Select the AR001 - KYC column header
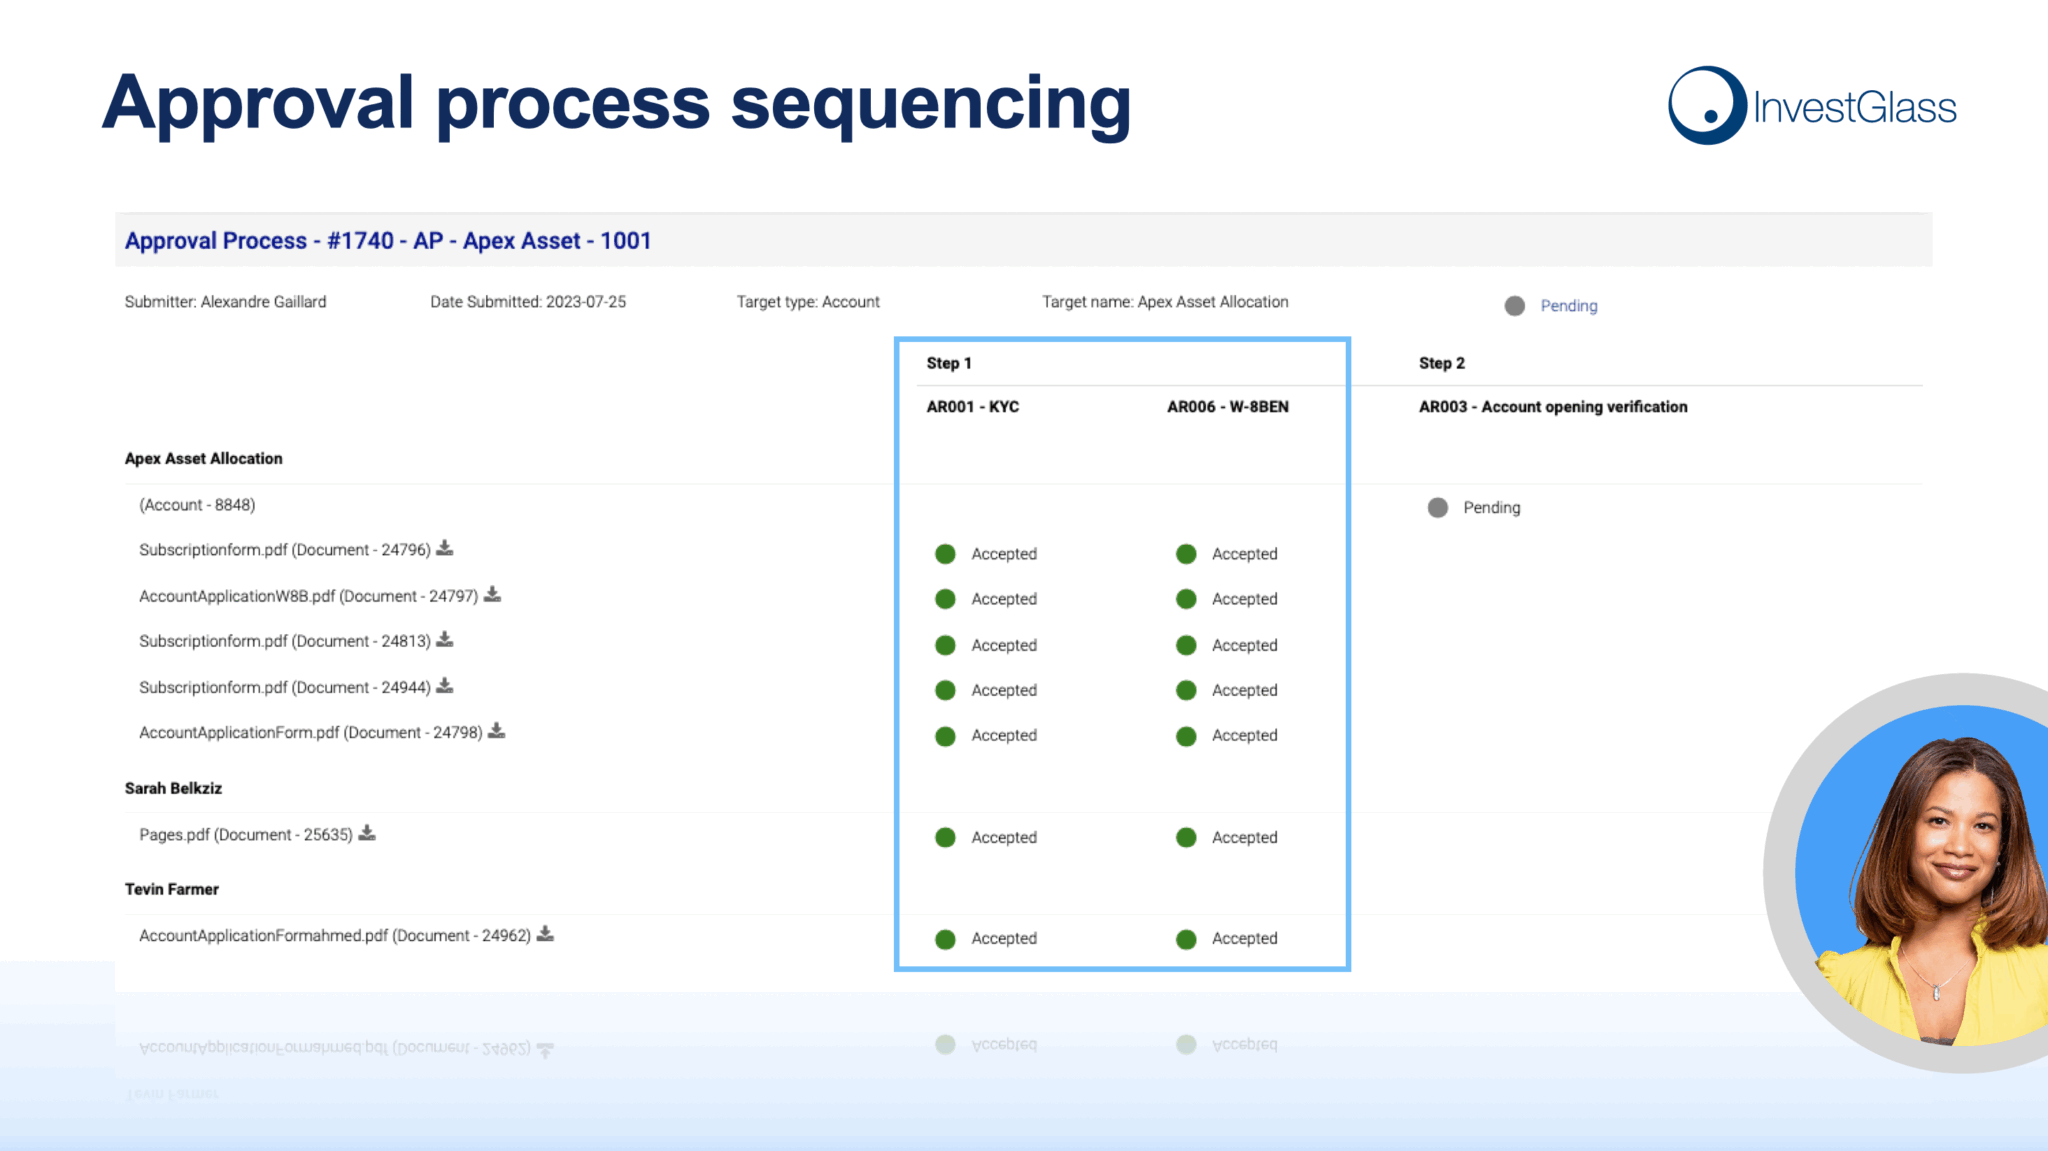The width and height of the screenshot is (2048, 1151). 972,406
